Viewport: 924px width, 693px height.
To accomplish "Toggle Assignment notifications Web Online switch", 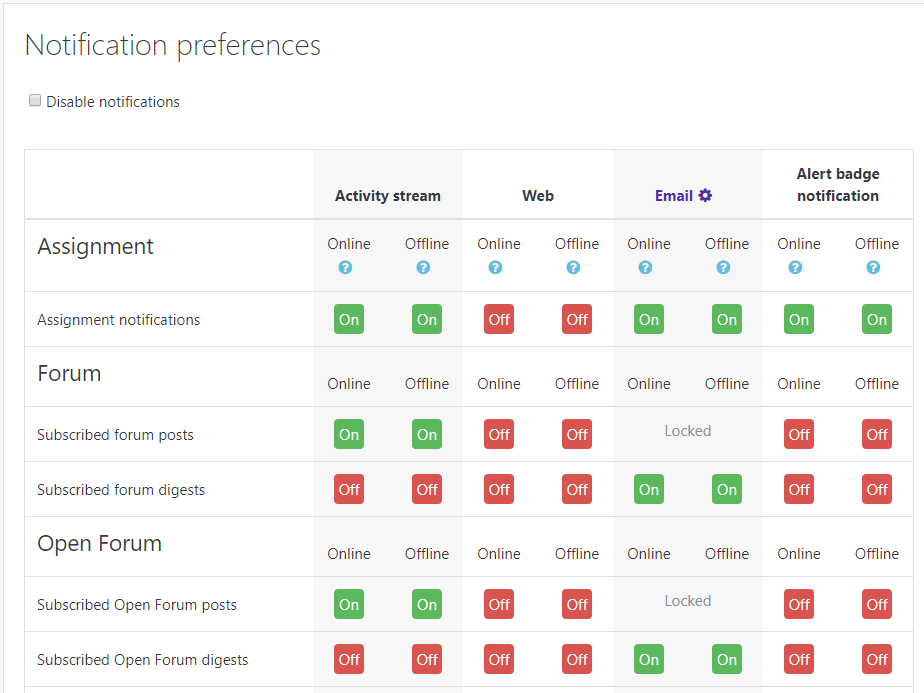I will pyautogui.click(x=499, y=320).
